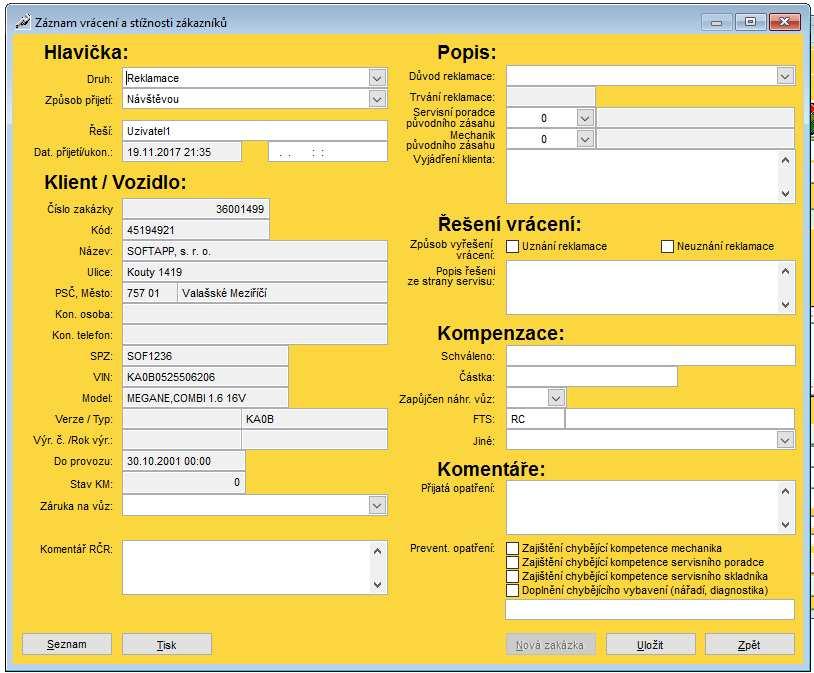This screenshot has width=814, height=673.
Task: Expand the Způsob přijetí dropdown
Action: click(377, 99)
